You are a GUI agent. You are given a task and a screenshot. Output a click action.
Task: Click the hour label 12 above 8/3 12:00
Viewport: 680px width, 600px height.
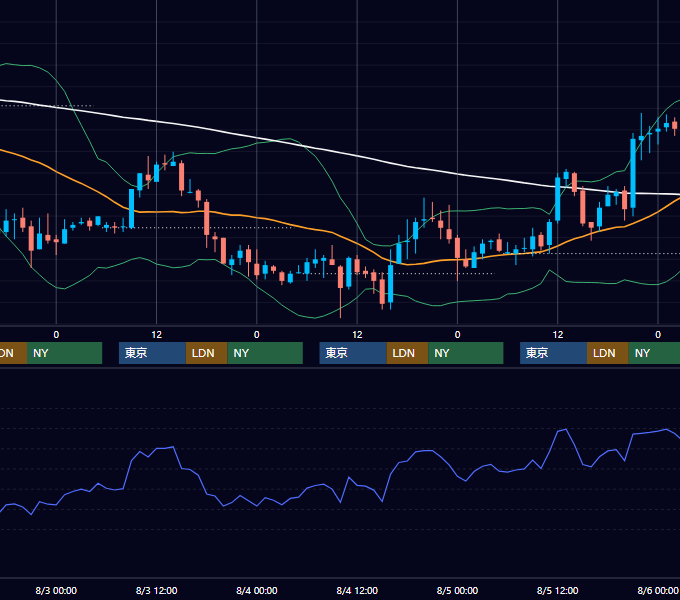pyautogui.click(x=156, y=335)
